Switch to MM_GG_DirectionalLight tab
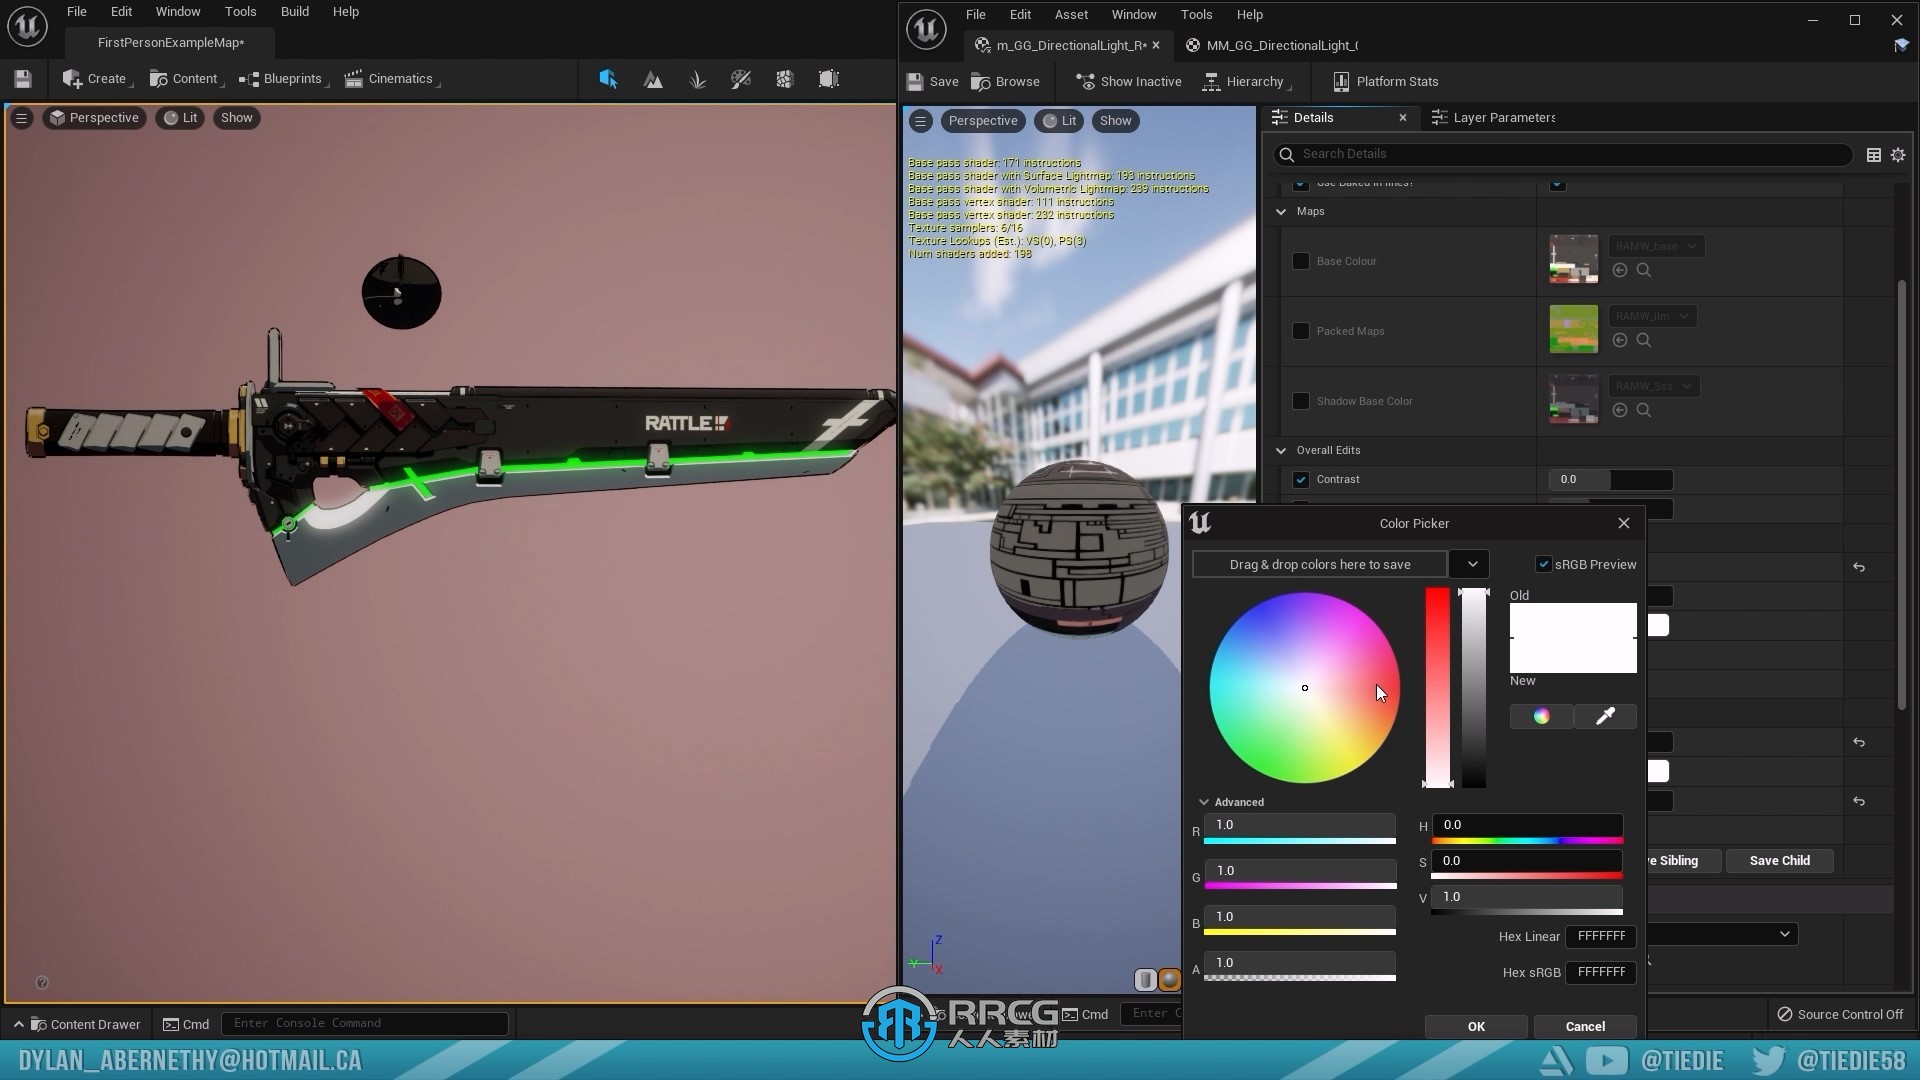This screenshot has height=1080, width=1920. [1272, 45]
